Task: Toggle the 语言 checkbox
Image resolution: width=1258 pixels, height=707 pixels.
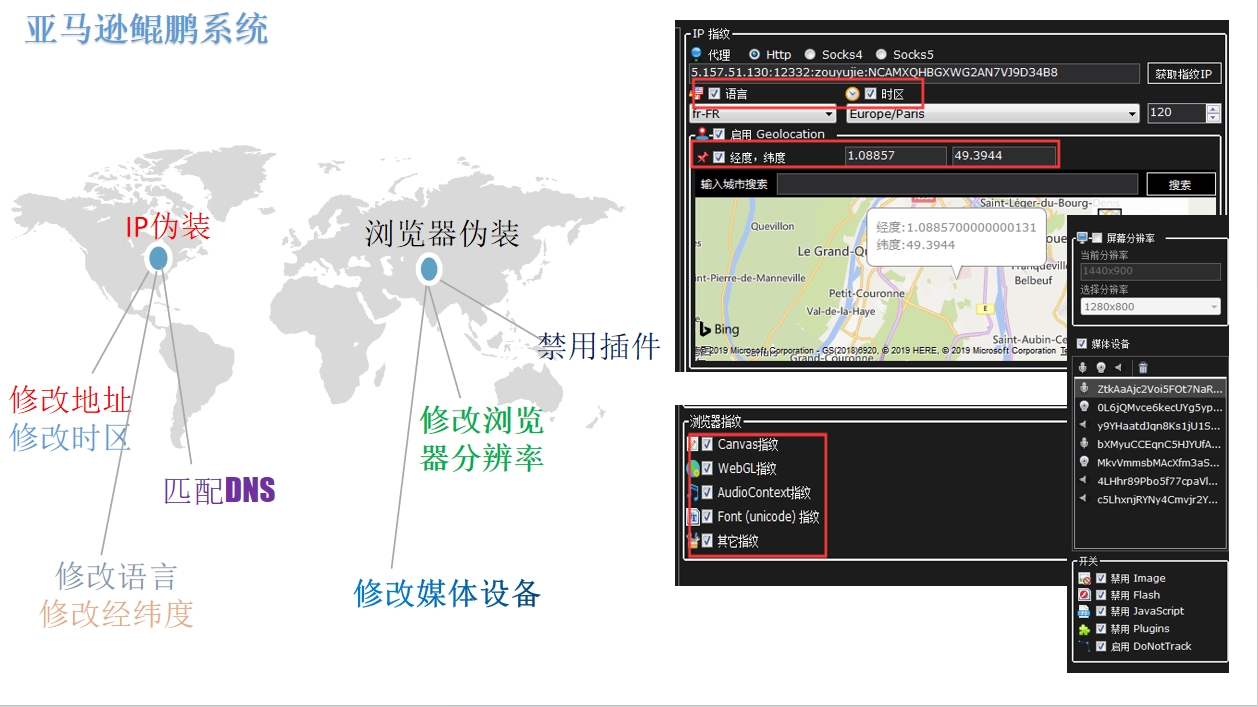Action: point(714,94)
